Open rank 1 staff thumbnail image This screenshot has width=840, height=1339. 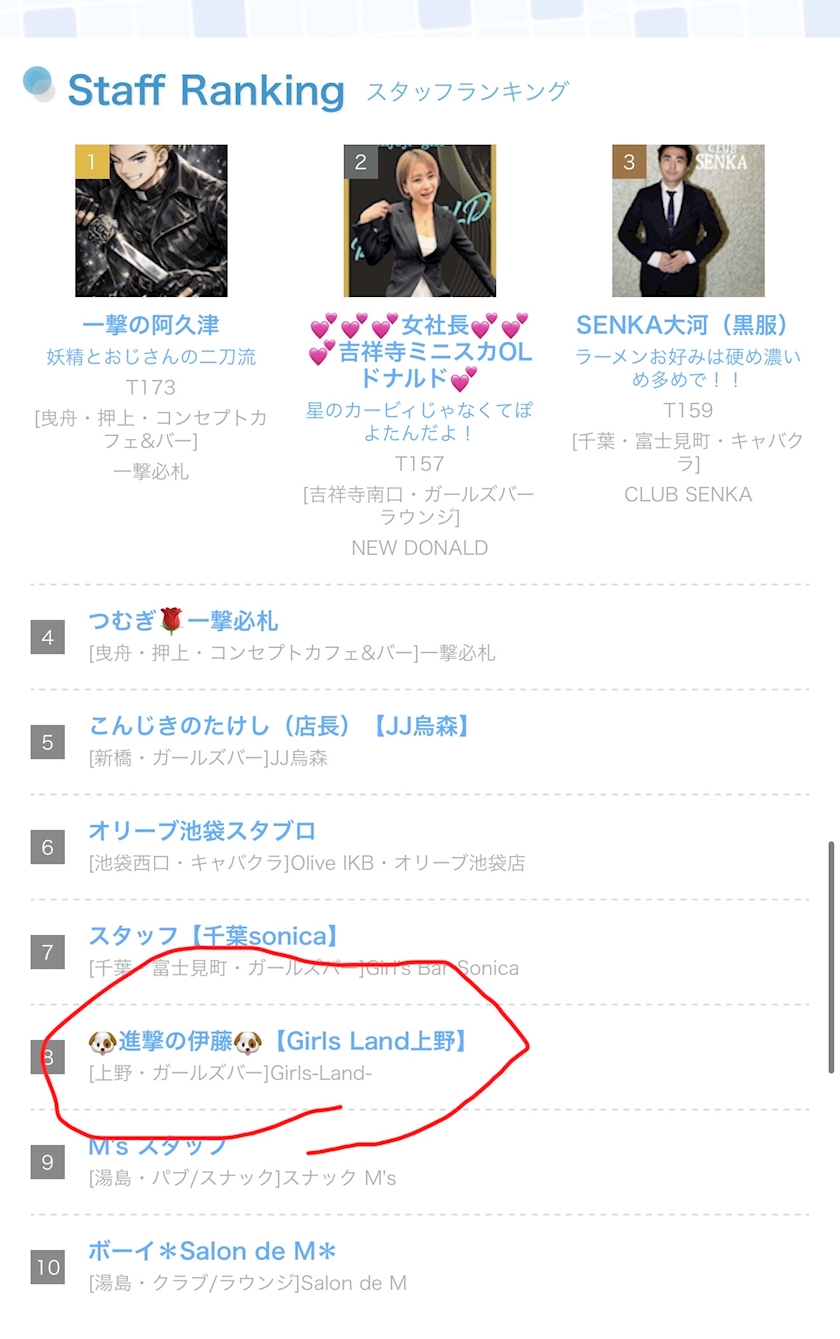(151, 221)
